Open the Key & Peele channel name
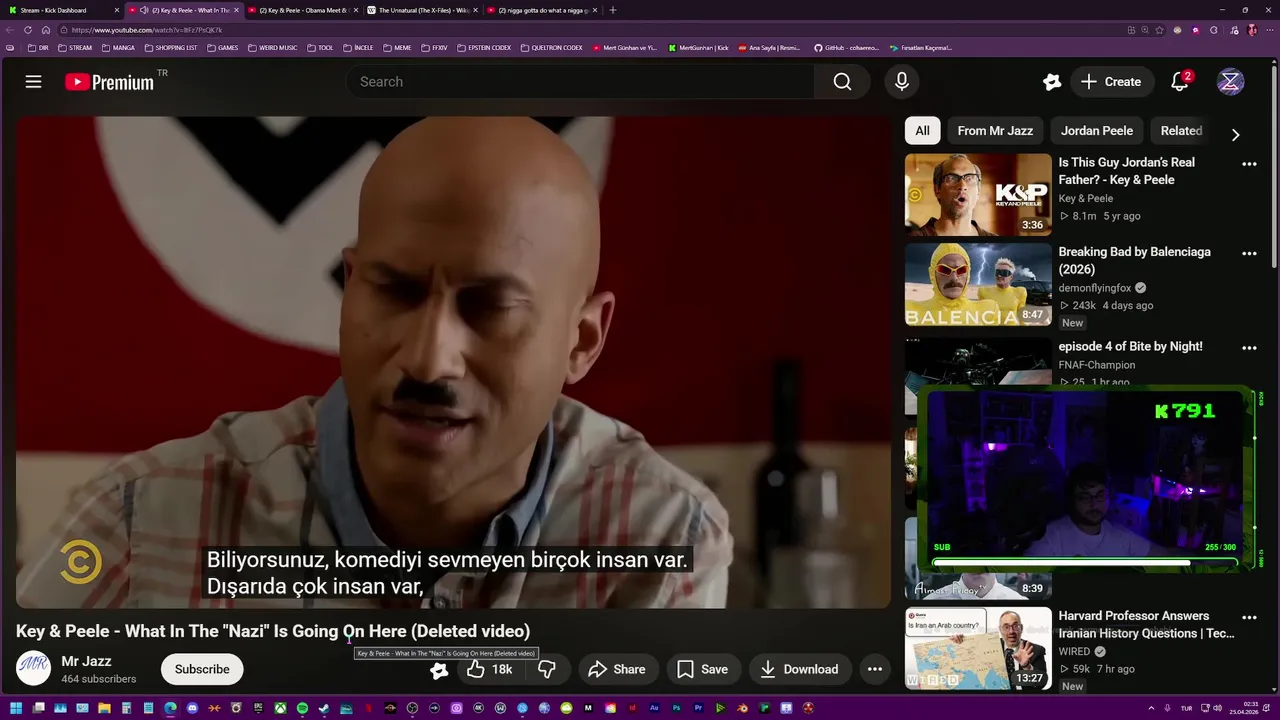This screenshot has width=1280, height=720. 1086,198
